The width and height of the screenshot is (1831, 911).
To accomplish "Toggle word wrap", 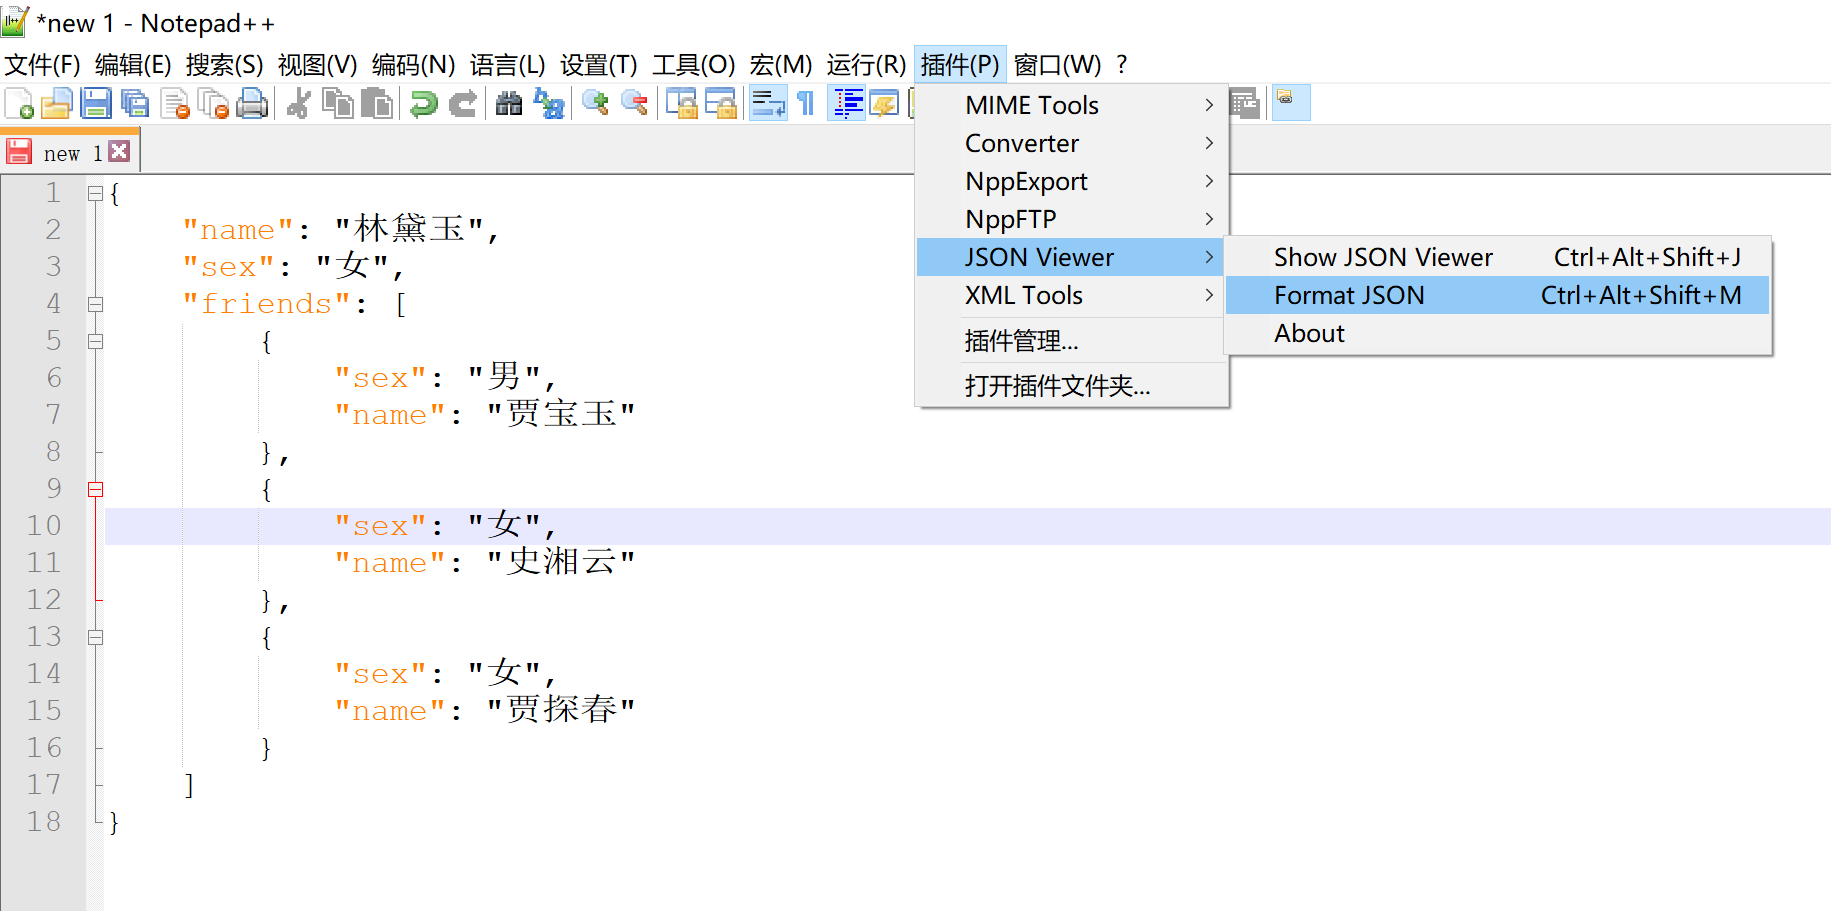I will [x=767, y=103].
